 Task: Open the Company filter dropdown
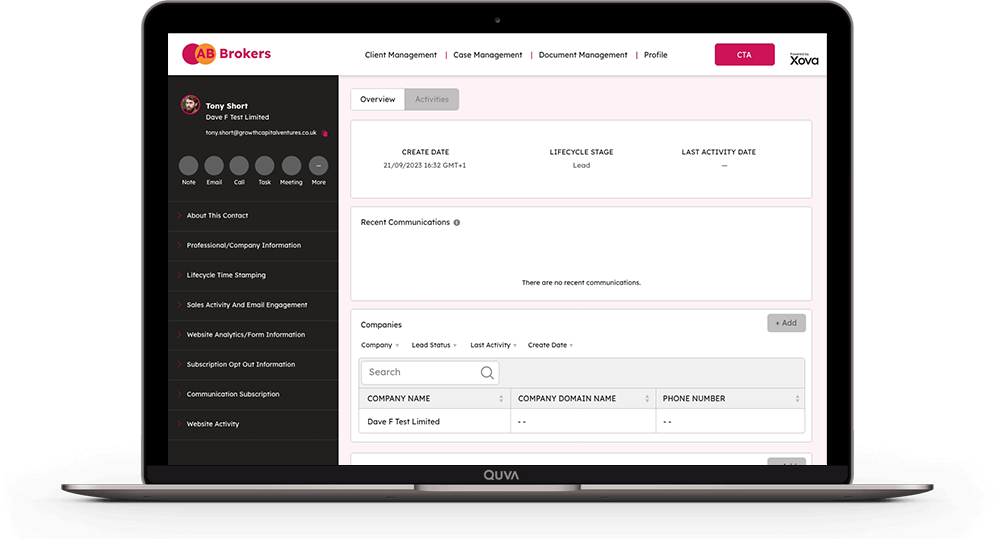[379, 345]
